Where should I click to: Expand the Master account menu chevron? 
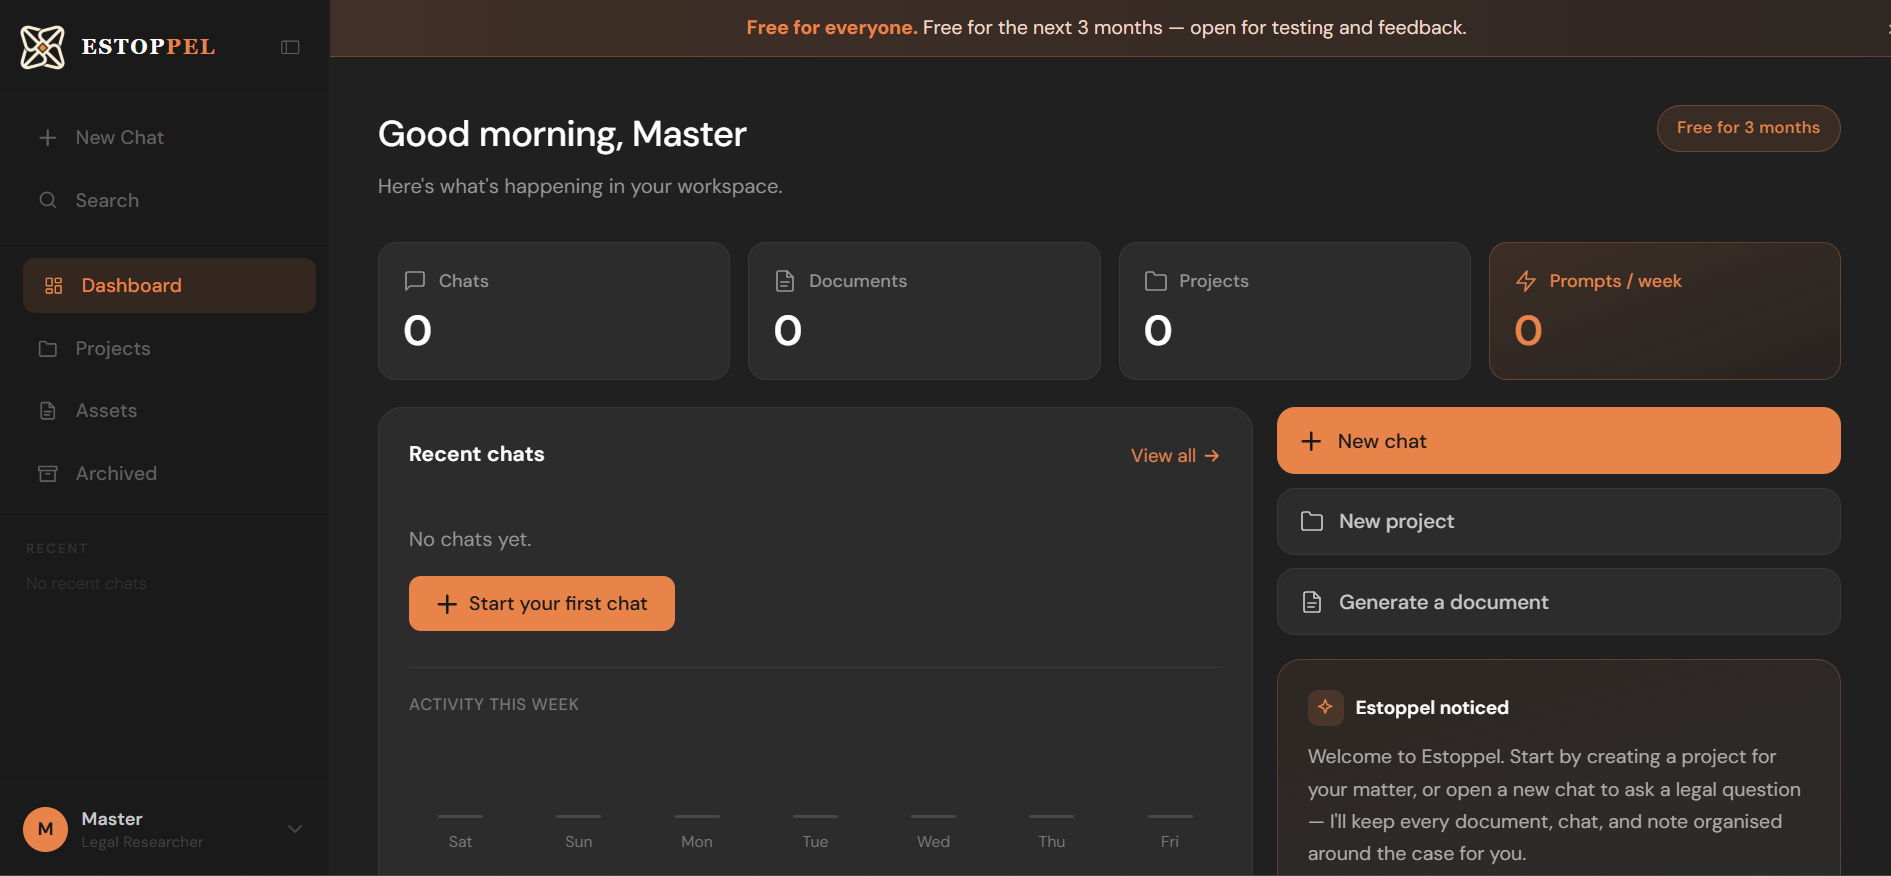pos(295,829)
